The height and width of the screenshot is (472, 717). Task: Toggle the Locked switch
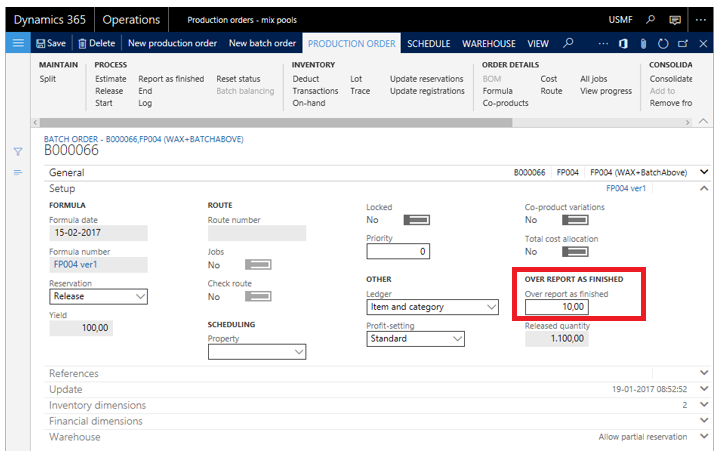click(417, 220)
